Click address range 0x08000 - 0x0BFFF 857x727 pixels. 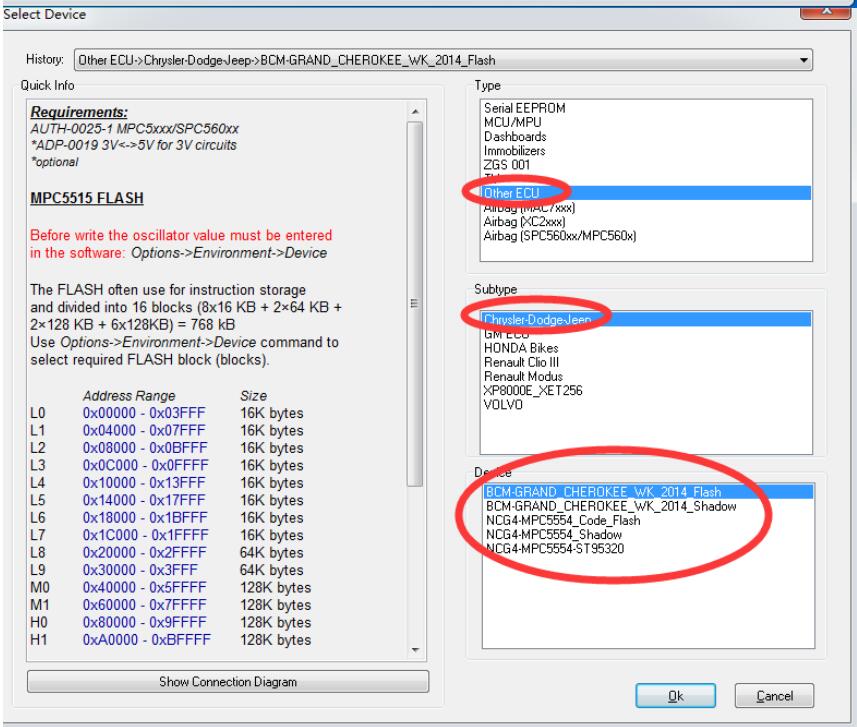145,448
